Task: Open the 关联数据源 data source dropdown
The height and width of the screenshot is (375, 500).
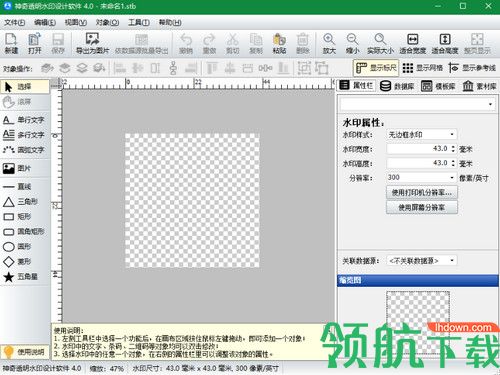Action: tap(422, 260)
